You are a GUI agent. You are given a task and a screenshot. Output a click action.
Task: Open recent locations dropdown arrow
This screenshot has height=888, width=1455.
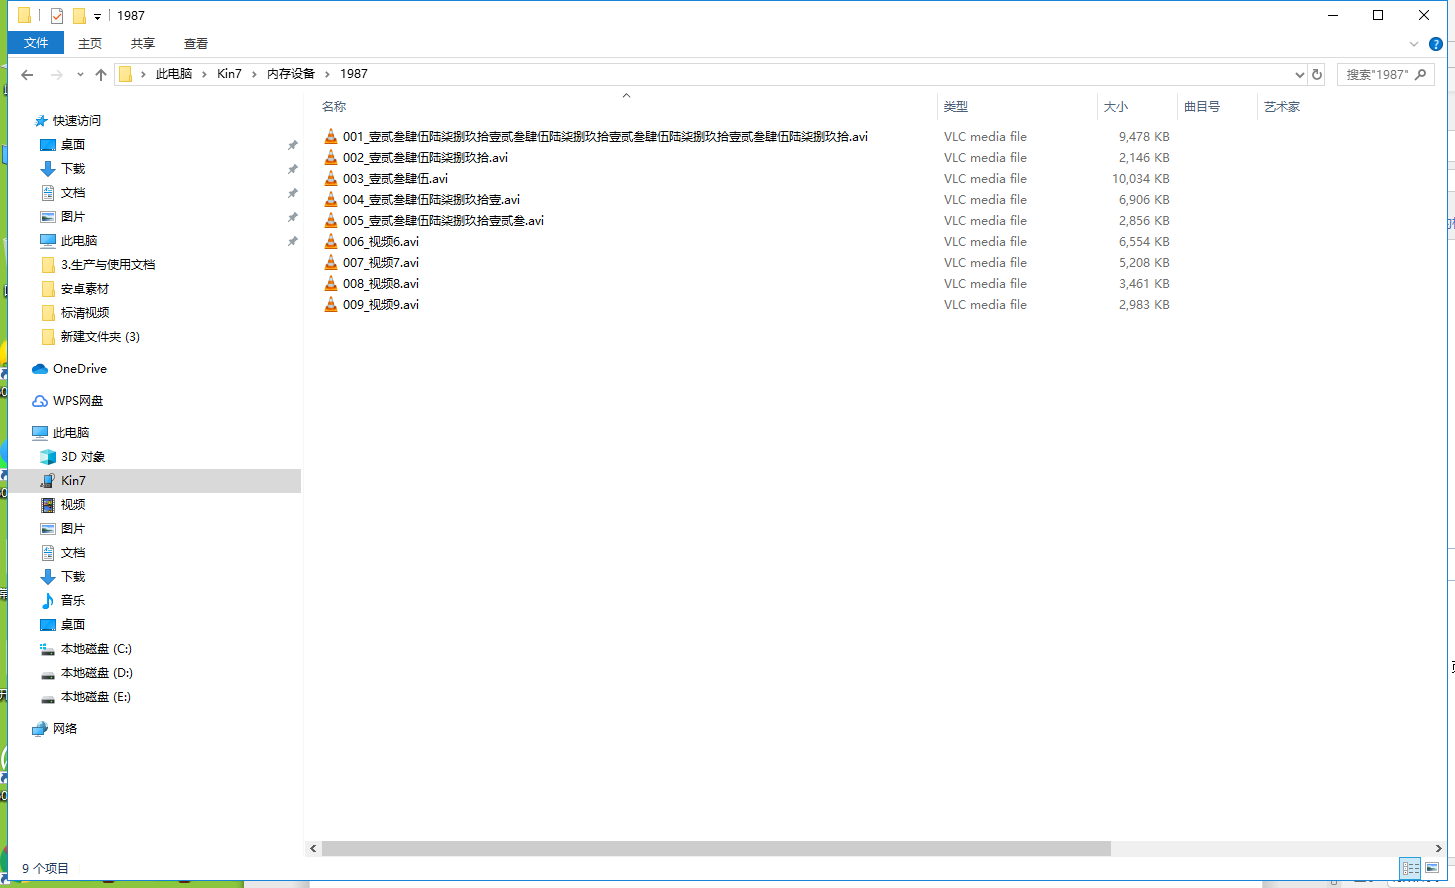[x=80, y=74]
